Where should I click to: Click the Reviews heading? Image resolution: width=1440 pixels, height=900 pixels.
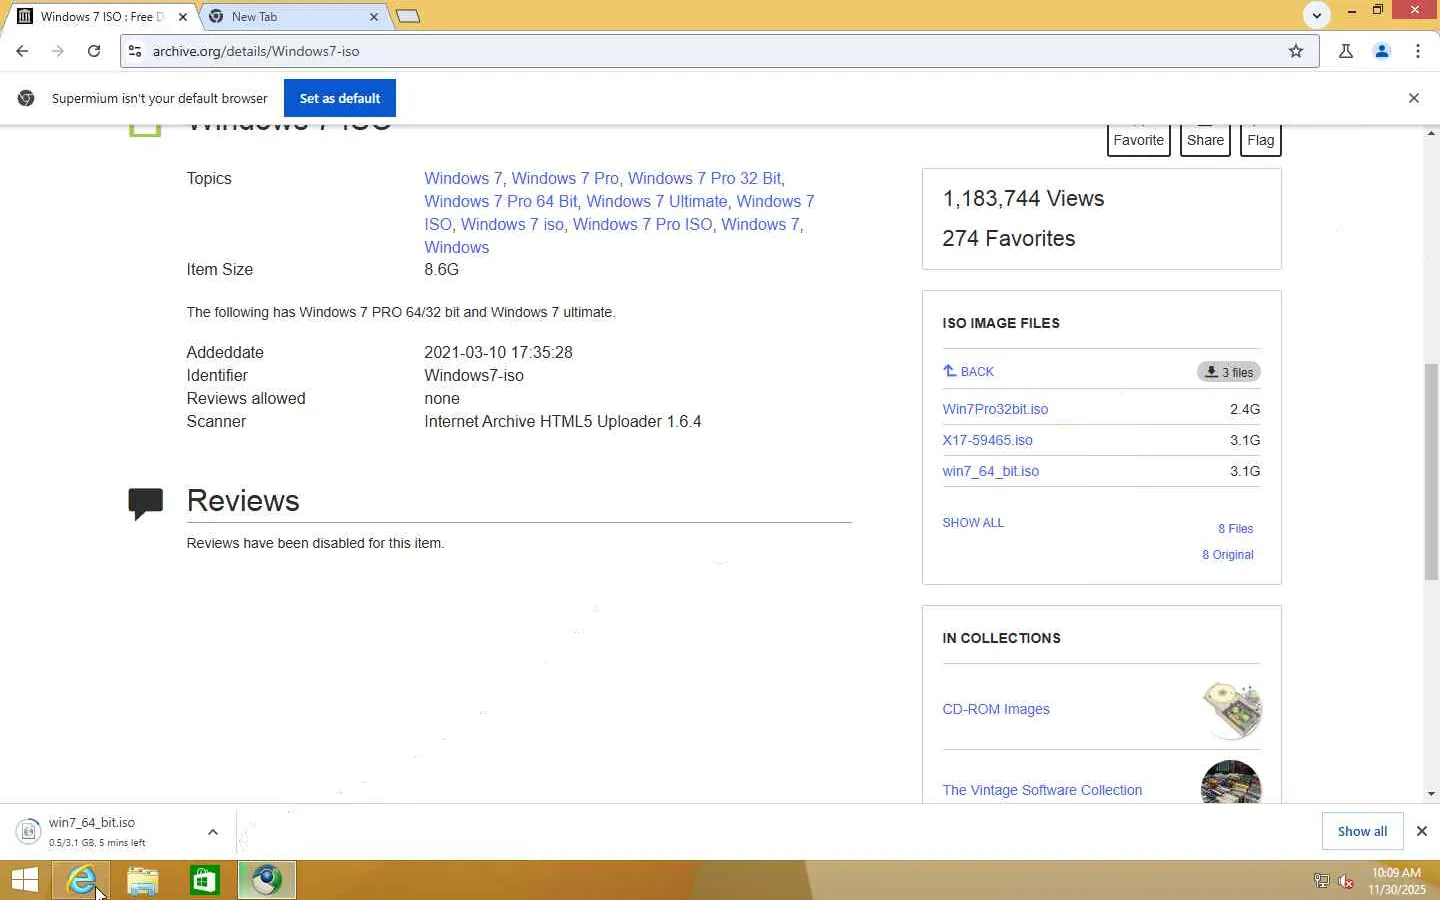(243, 500)
